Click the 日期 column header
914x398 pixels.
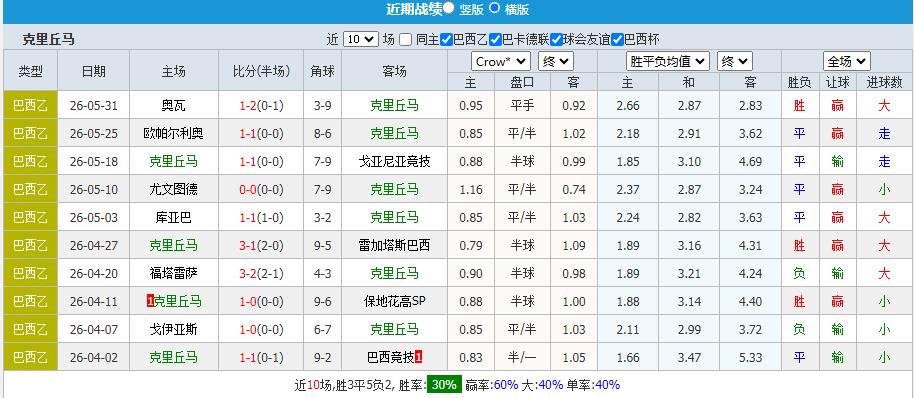point(93,71)
